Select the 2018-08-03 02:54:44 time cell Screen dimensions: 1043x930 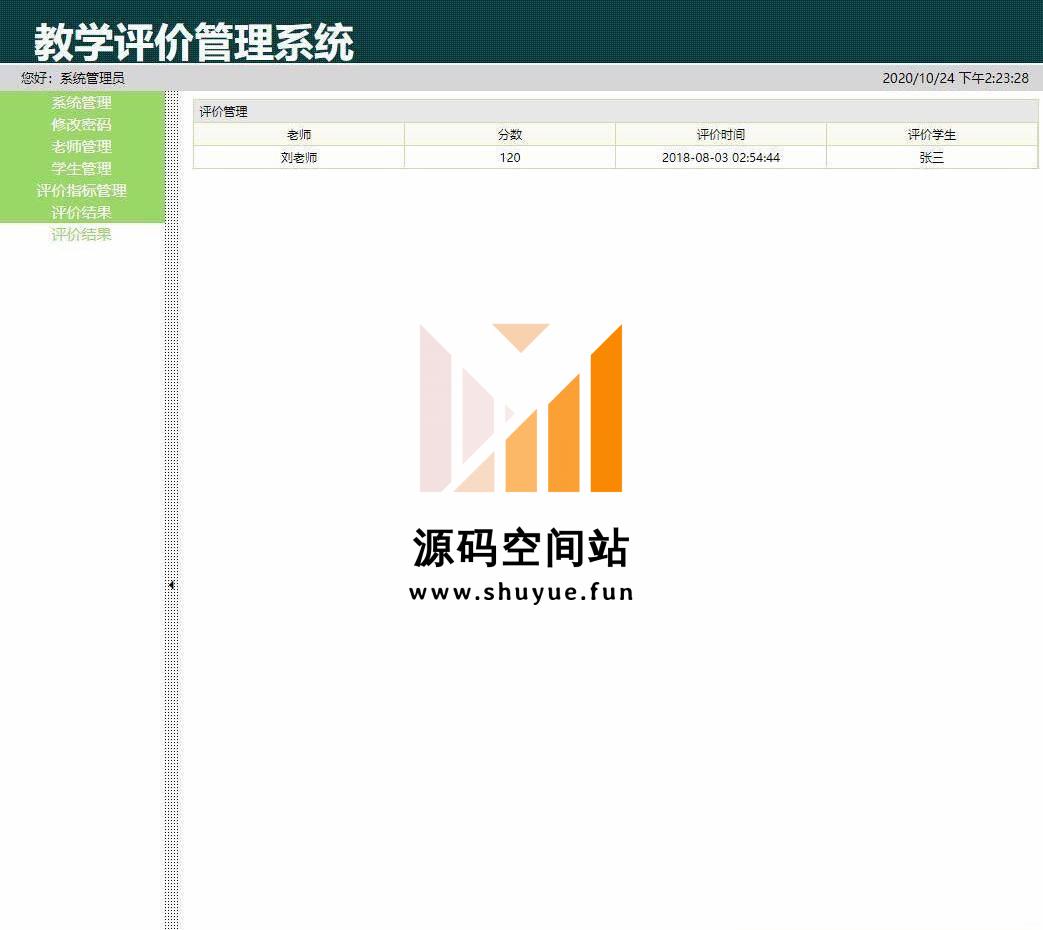click(721, 158)
